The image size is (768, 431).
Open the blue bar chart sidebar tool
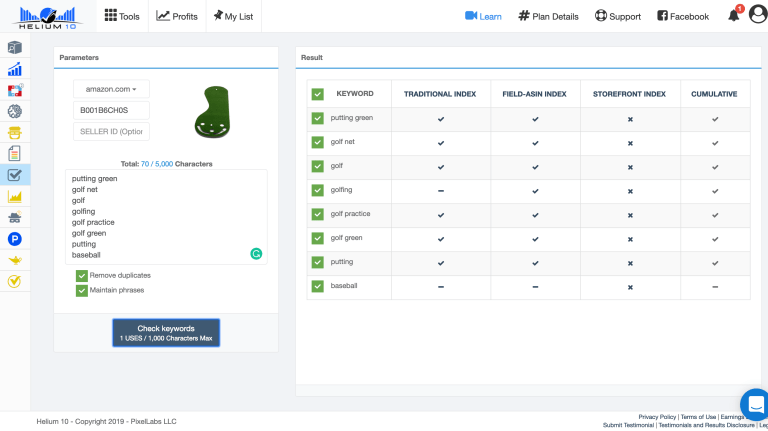coord(15,69)
